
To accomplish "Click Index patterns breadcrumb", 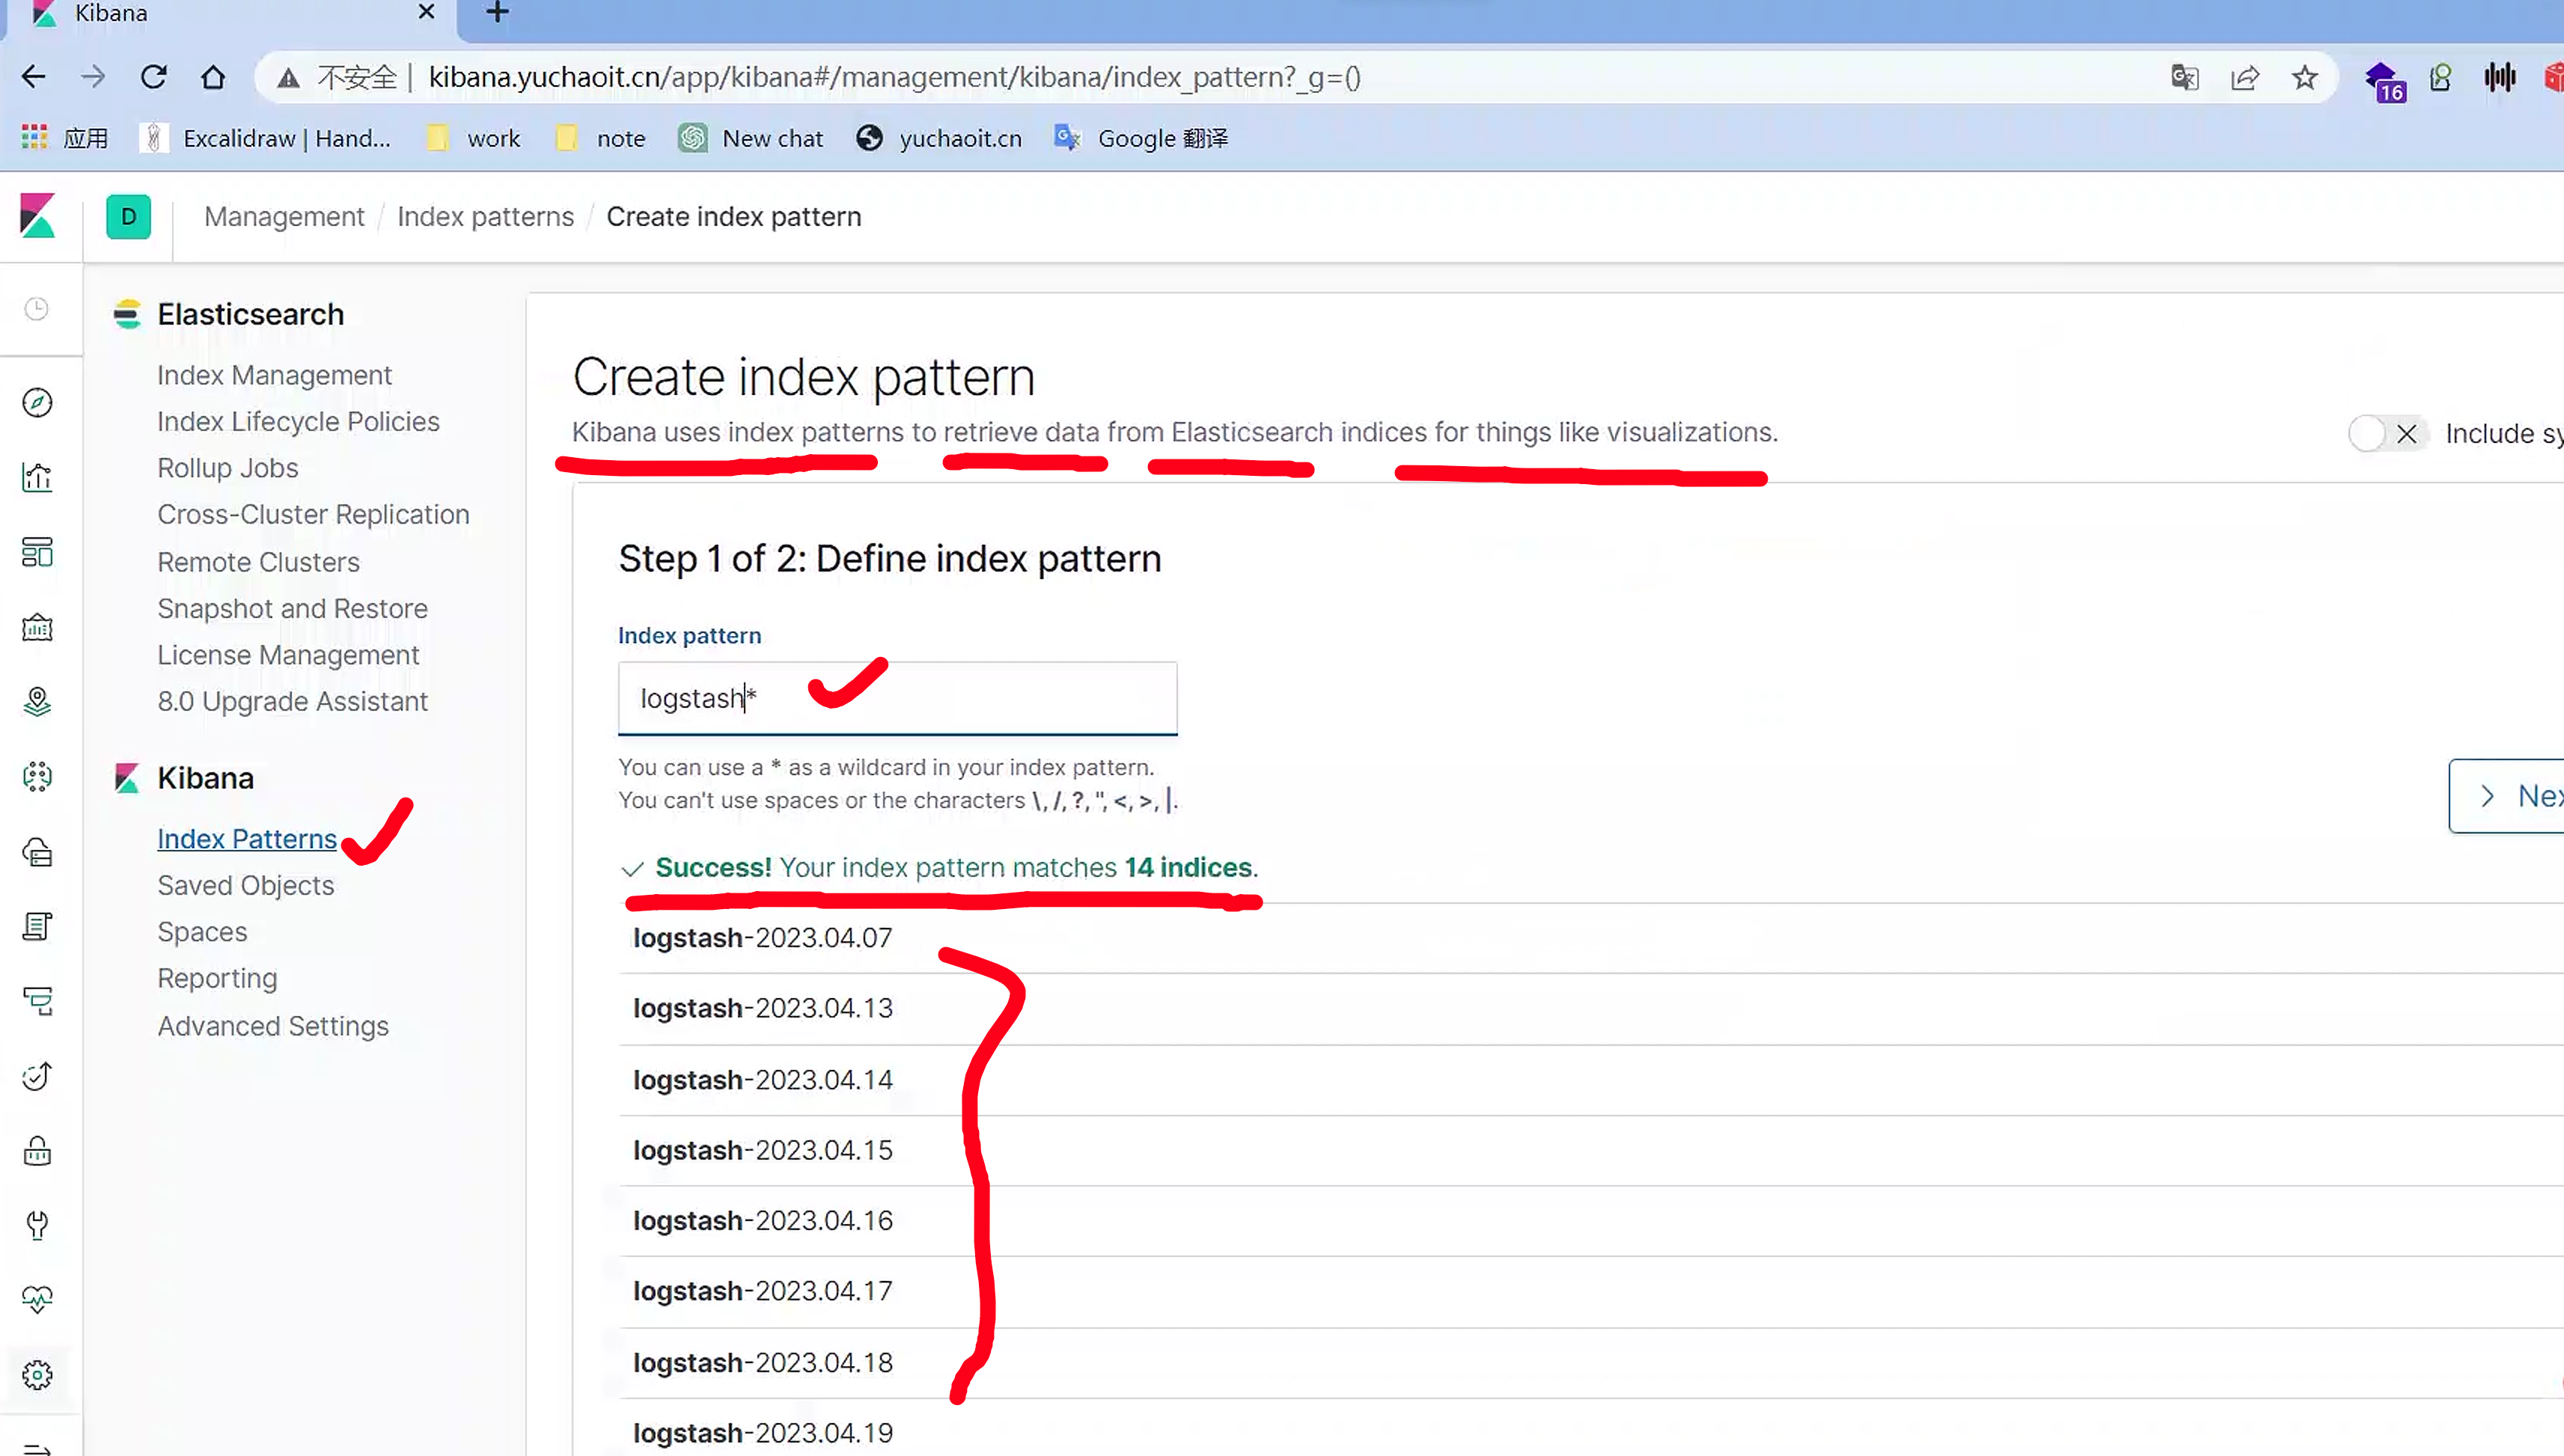I will [x=485, y=217].
